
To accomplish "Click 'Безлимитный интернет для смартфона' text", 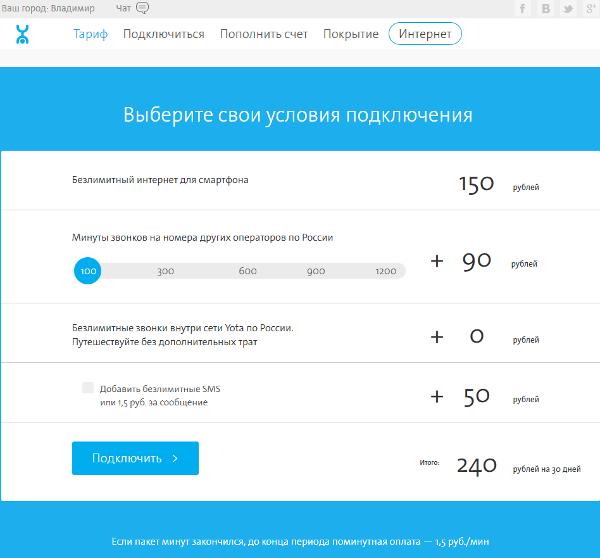I will (160, 180).
